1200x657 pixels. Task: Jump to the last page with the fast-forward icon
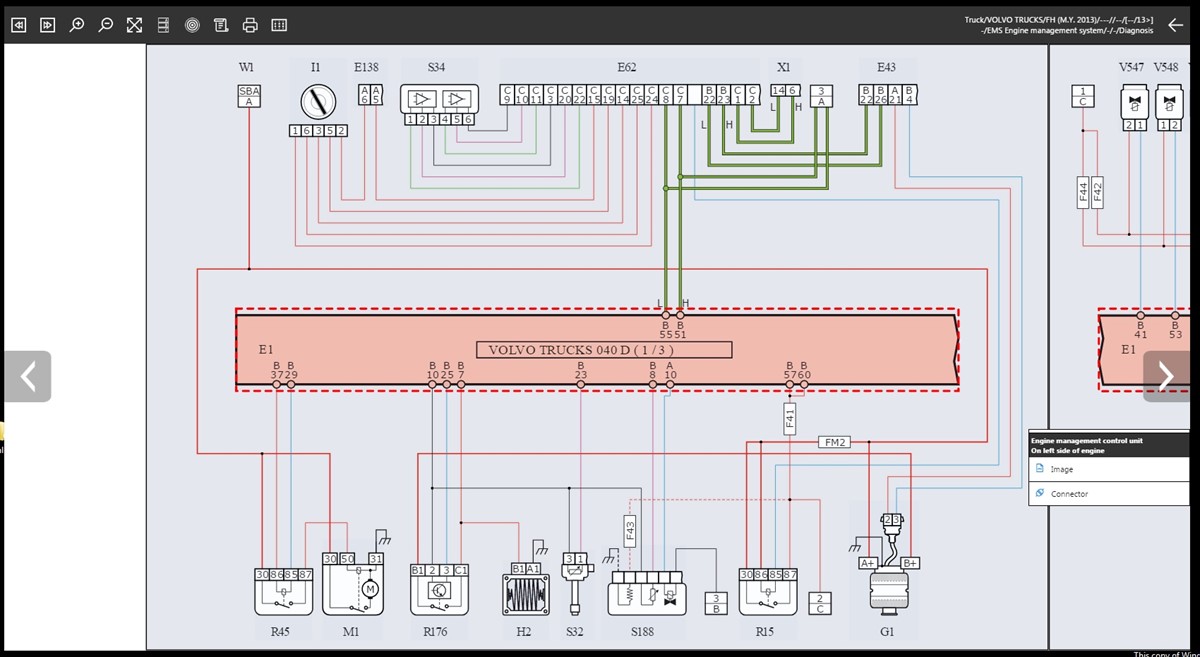click(47, 25)
